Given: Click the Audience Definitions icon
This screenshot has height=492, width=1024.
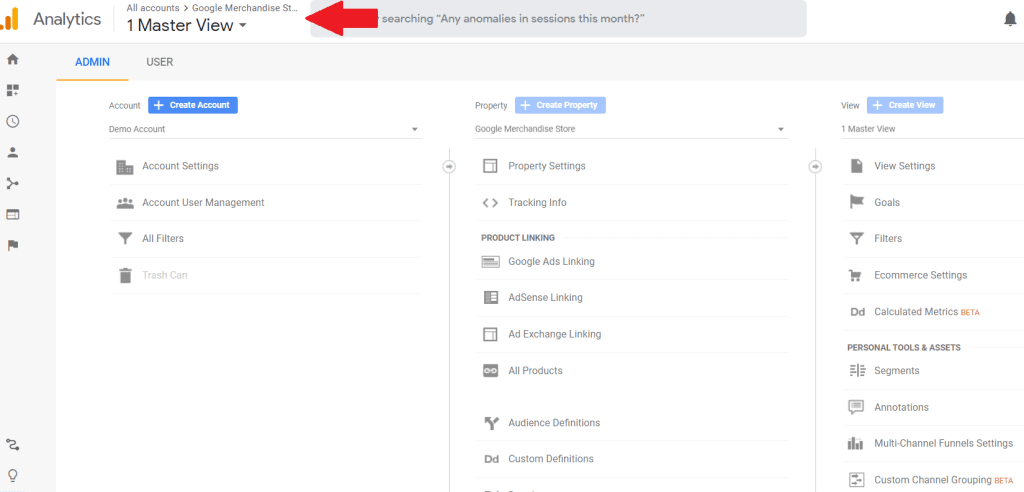Looking at the screenshot, I should click(x=491, y=423).
